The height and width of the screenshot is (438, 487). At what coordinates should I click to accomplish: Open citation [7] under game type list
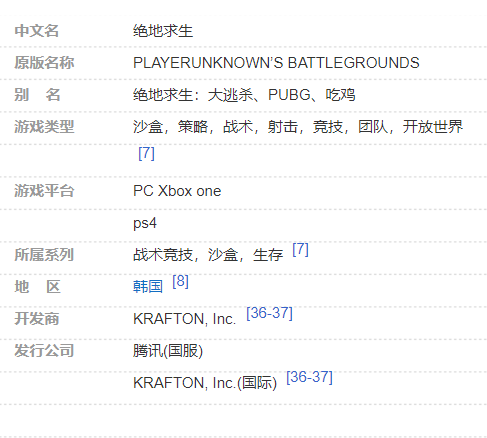146,153
